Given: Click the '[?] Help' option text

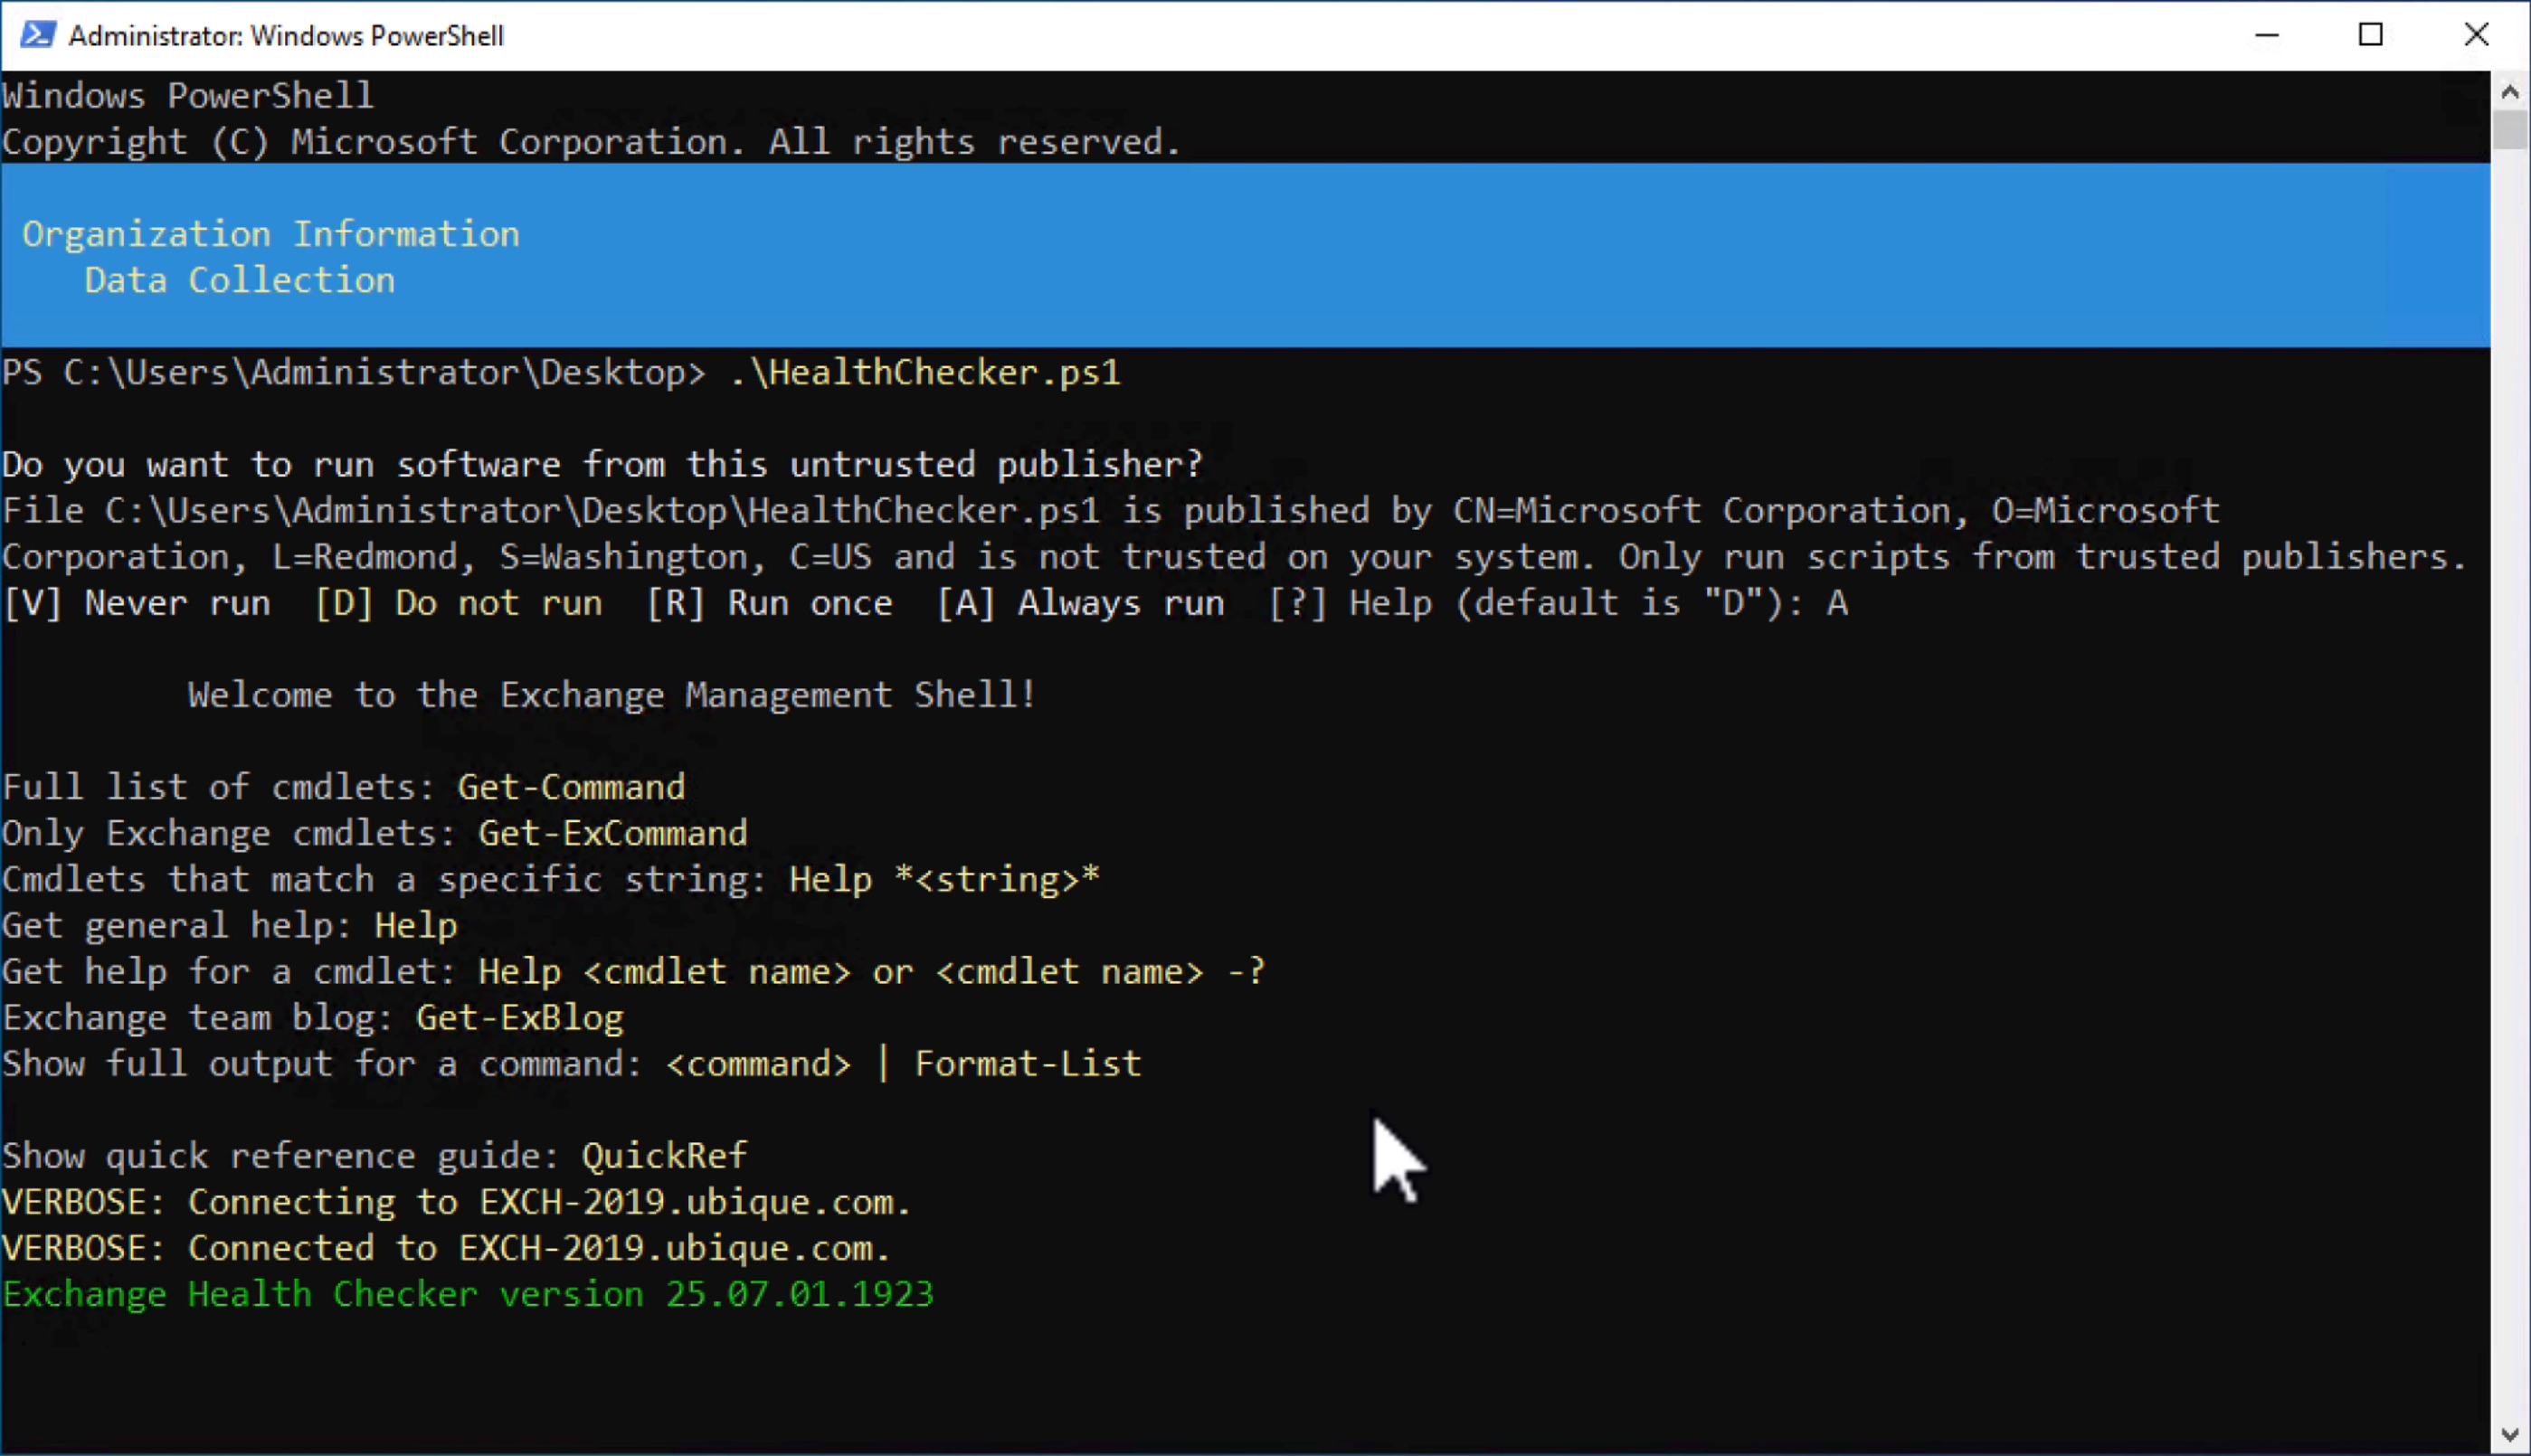Looking at the screenshot, I should point(1350,603).
